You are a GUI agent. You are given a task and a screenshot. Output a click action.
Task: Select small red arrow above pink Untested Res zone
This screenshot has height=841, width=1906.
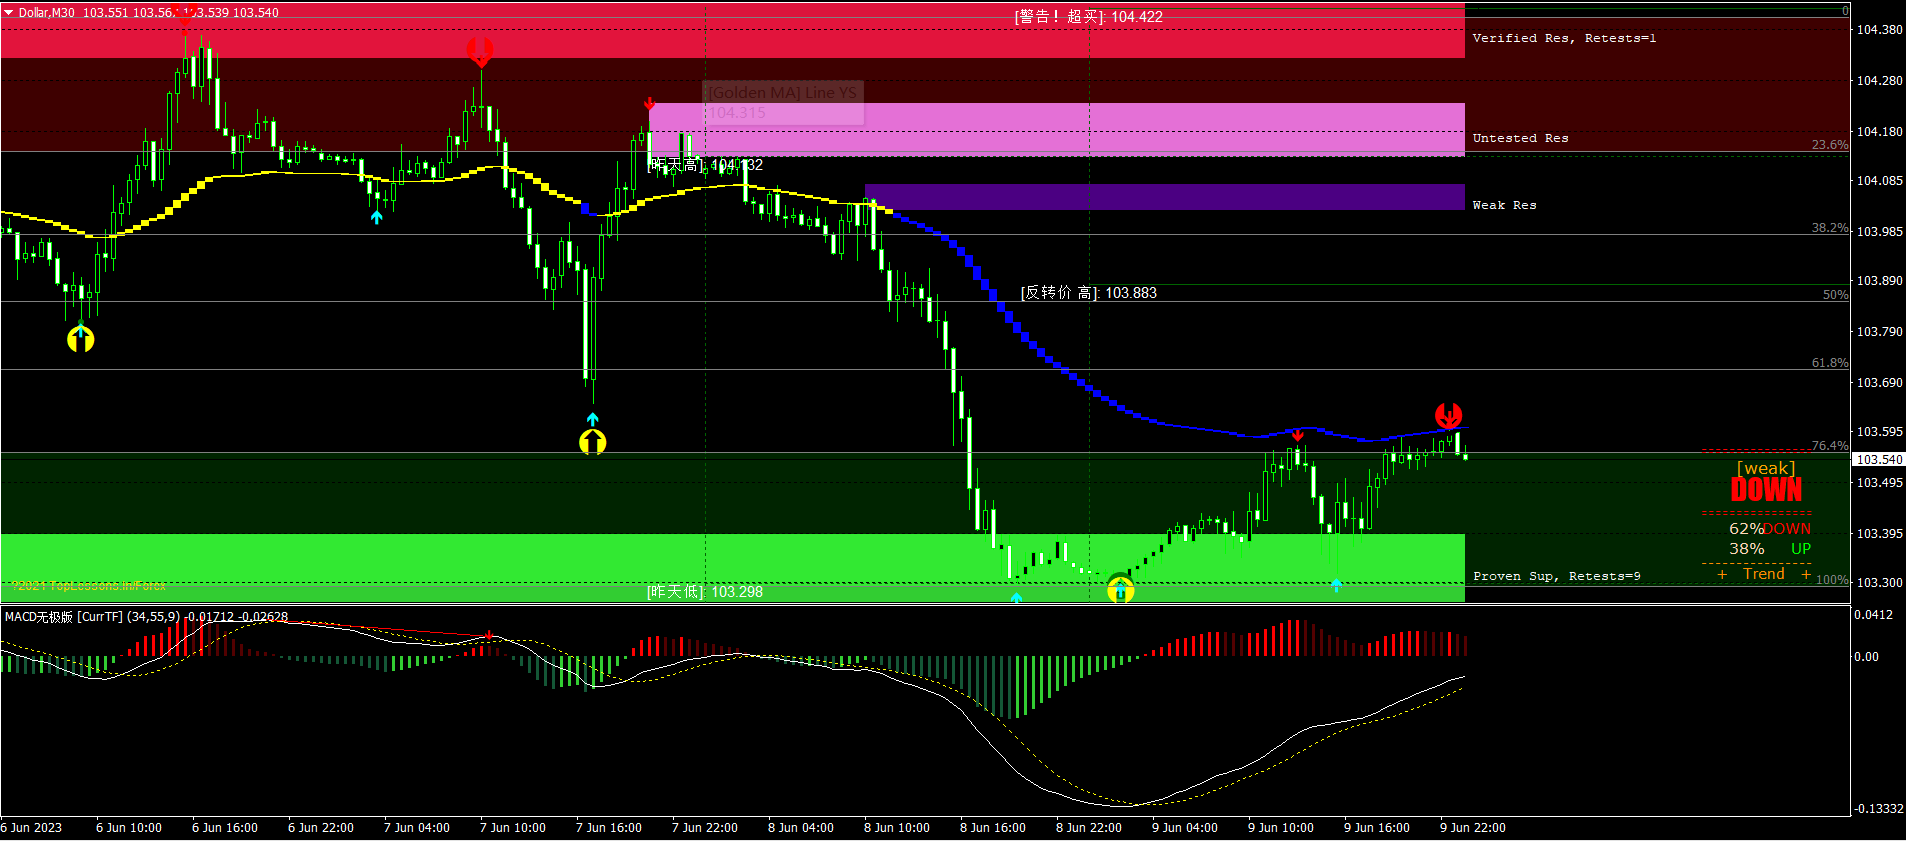[x=650, y=103]
